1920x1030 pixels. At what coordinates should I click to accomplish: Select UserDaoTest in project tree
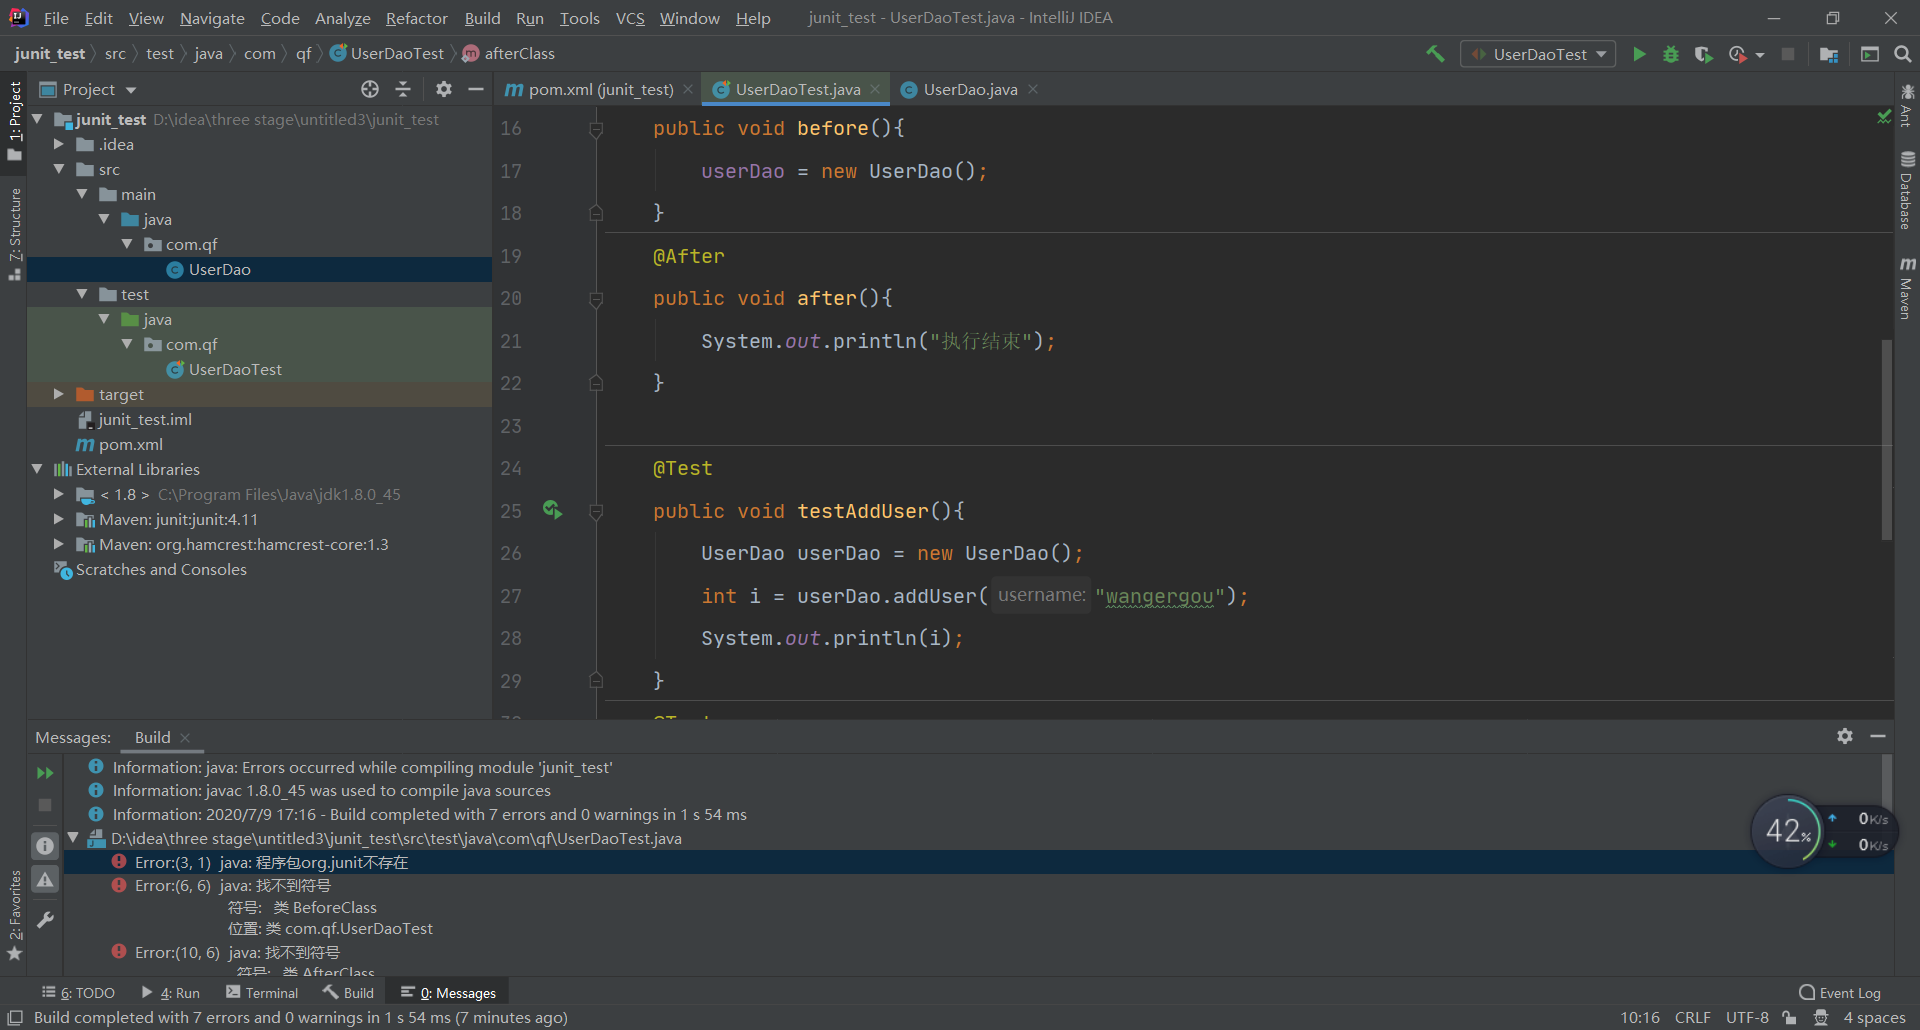click(x=235, y=369)
